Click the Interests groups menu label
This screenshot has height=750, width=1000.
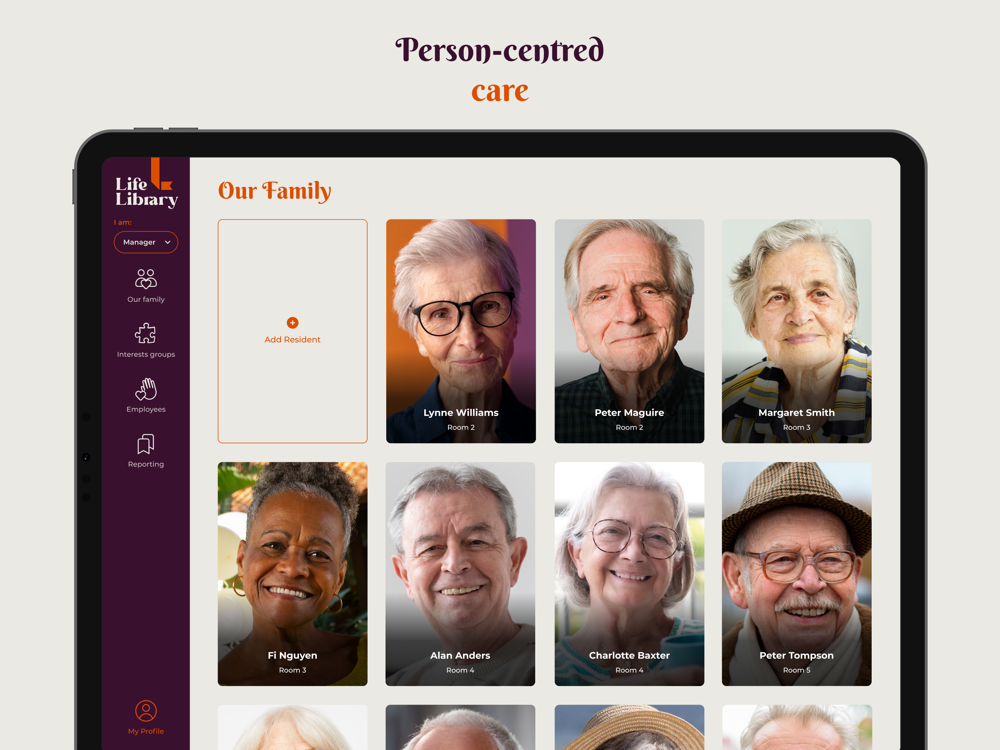click(x=145, y=355)
